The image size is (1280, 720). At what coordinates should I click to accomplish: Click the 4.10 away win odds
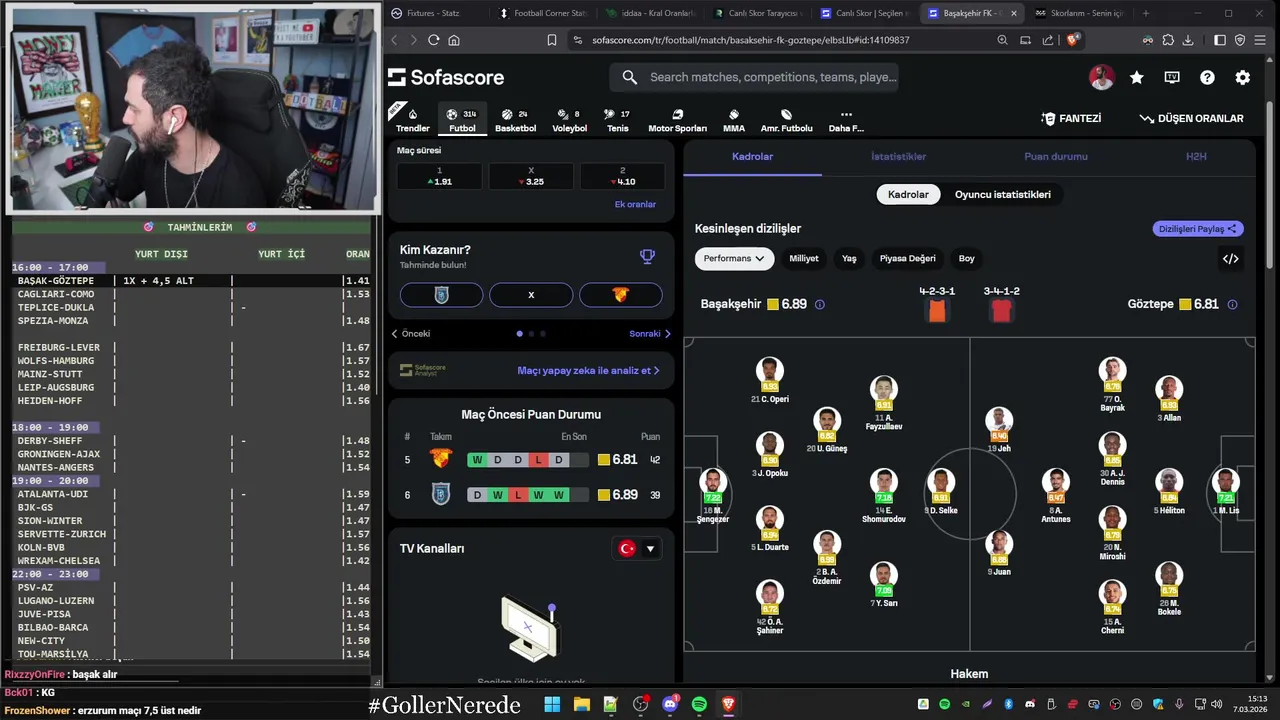622,176
